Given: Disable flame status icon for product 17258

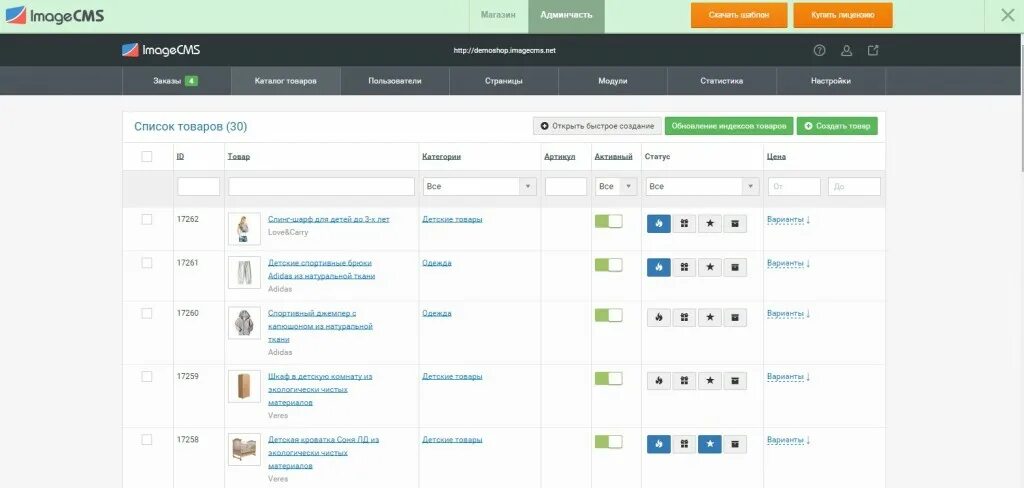Looking at the screenshot, I should click(658, 444).
